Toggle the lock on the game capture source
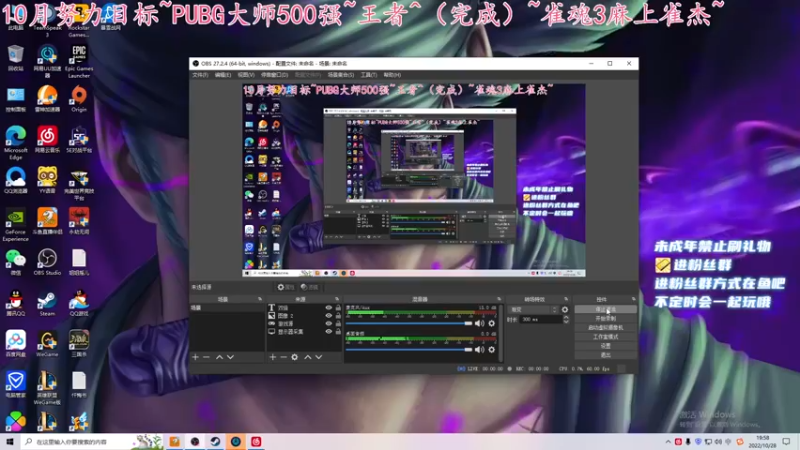Viewport: 800px width, 450px height. click(338, 323)
